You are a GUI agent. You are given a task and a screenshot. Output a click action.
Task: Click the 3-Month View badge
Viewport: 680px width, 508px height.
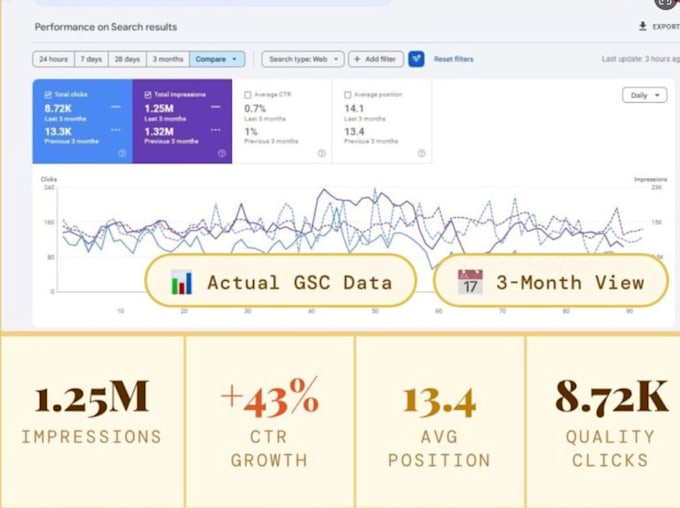551,281
